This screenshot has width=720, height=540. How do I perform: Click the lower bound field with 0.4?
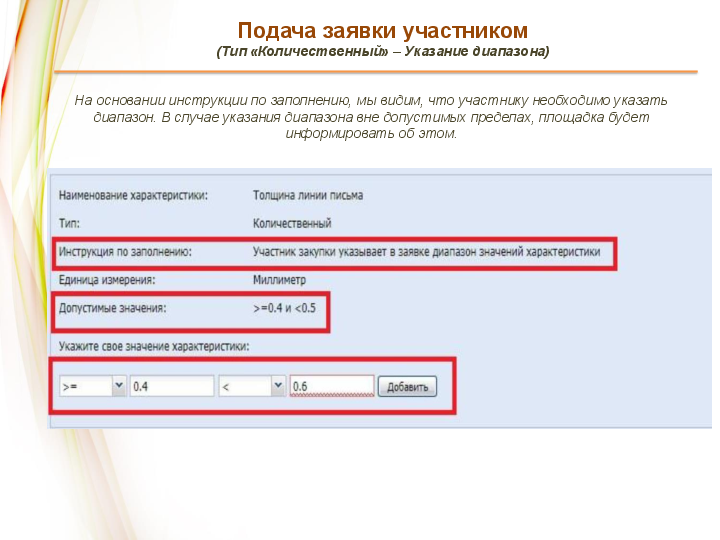pyautogui.click(x=172, y=386)
